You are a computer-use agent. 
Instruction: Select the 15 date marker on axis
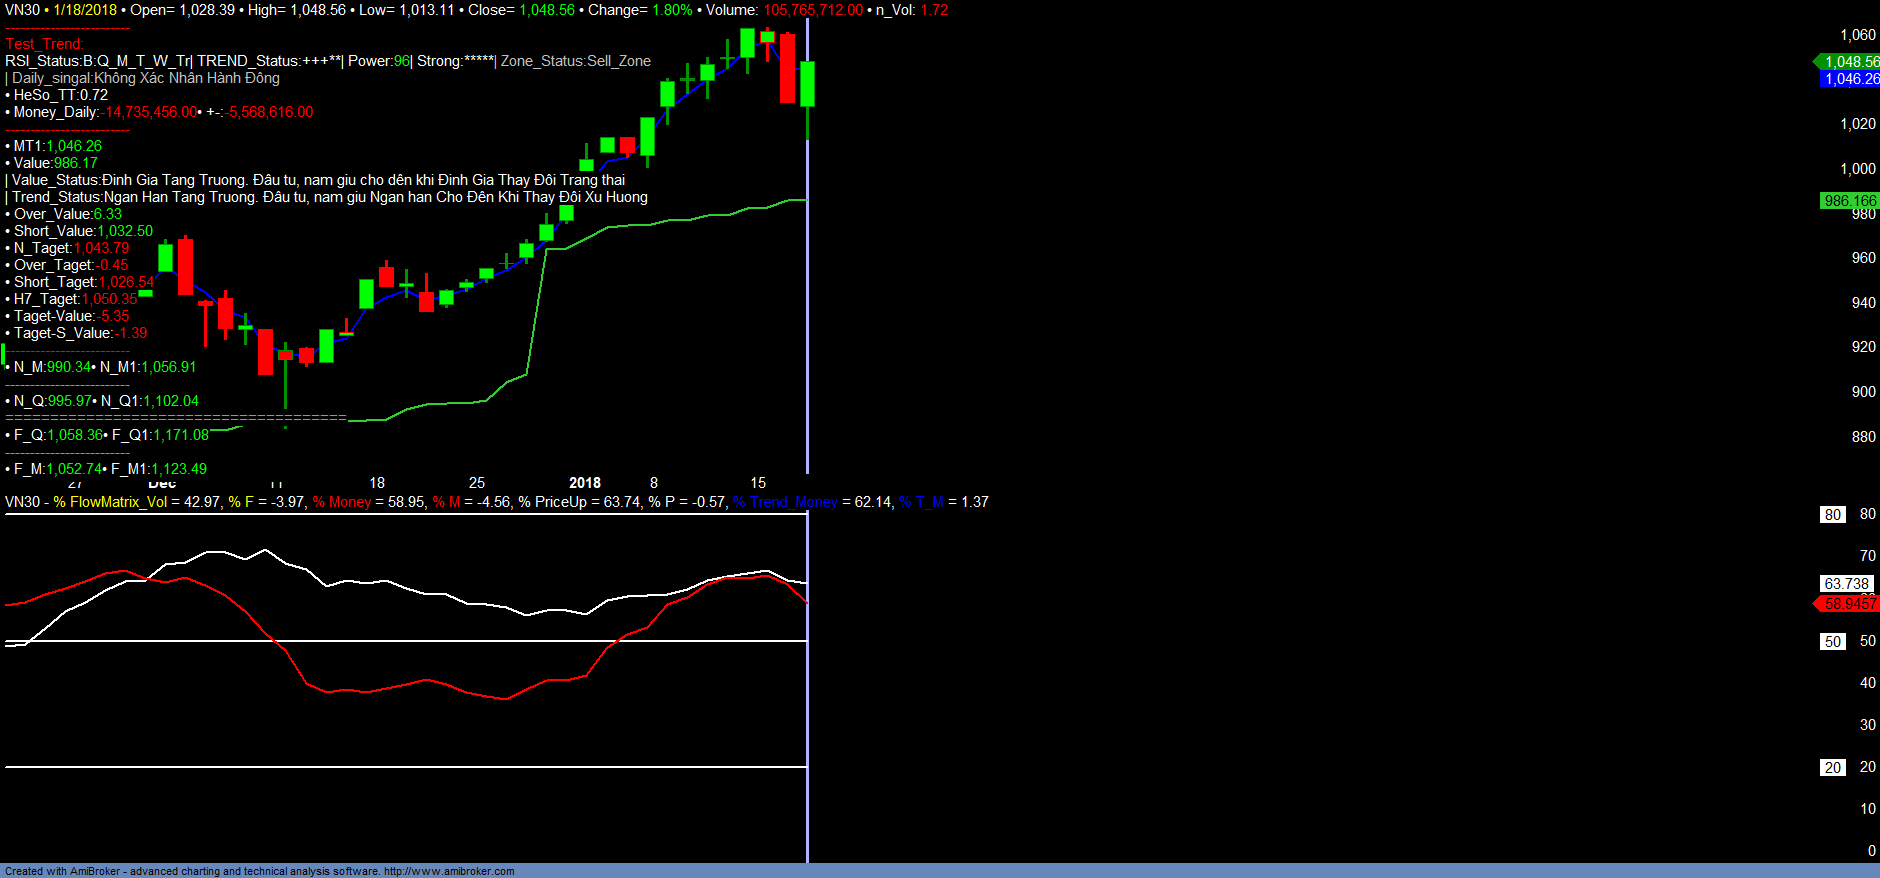point(758,483)
